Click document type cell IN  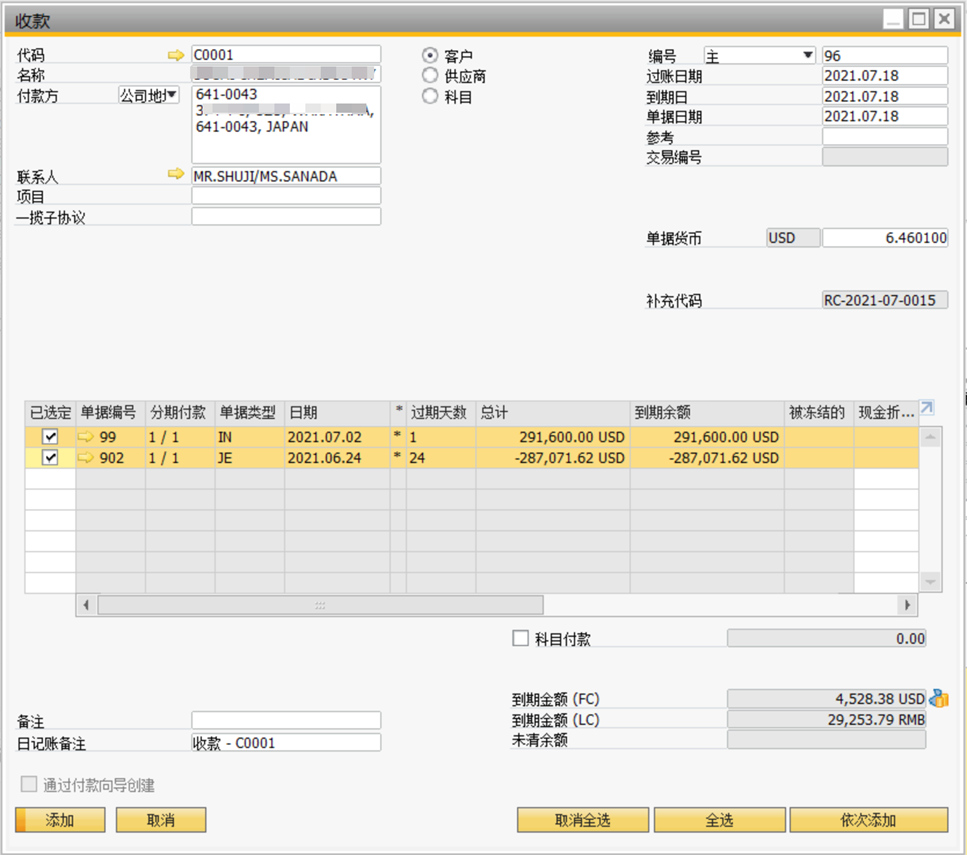point(250,437)
